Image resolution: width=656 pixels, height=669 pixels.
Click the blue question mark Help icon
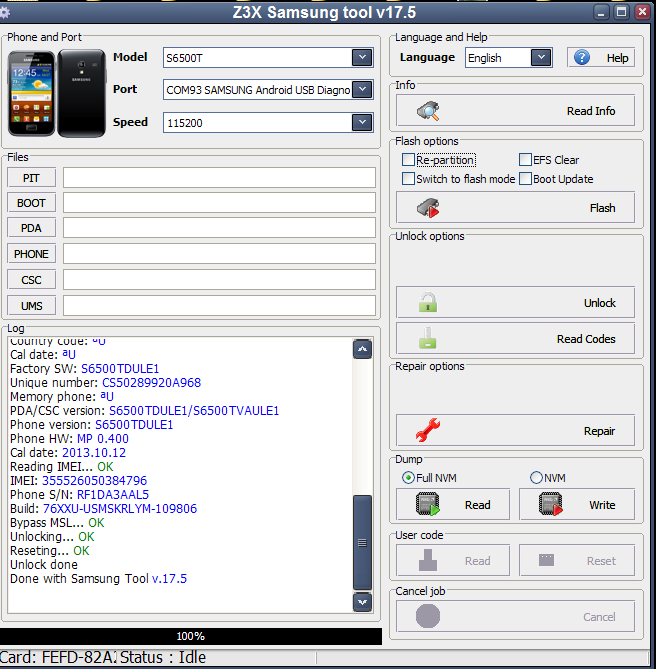582,57
